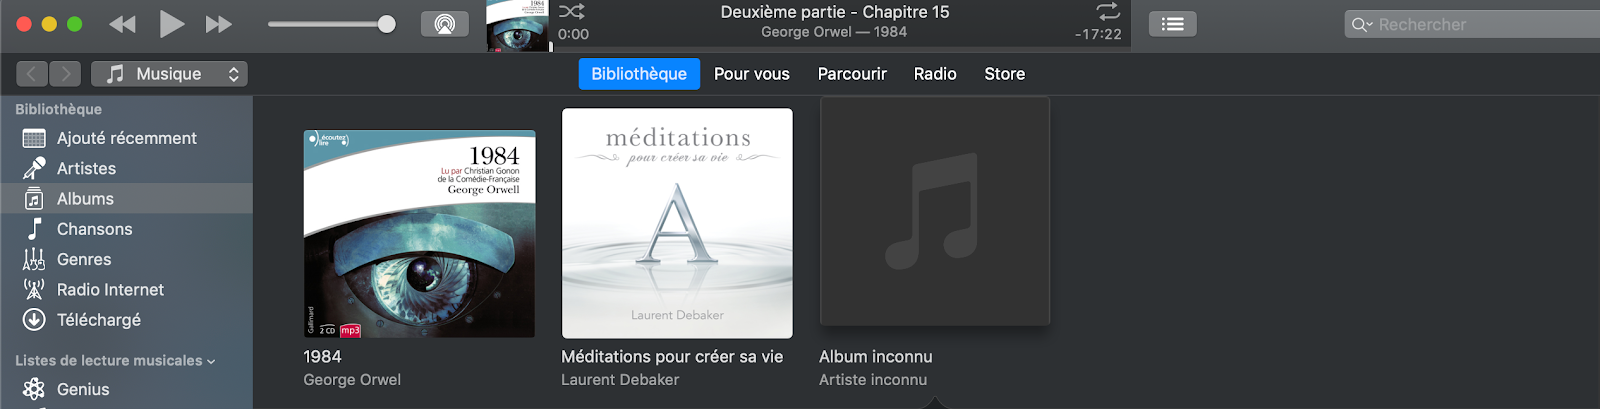1600x409 pixels.
Task: Show the Up Next list
Action: click(x=1173, y=24)
